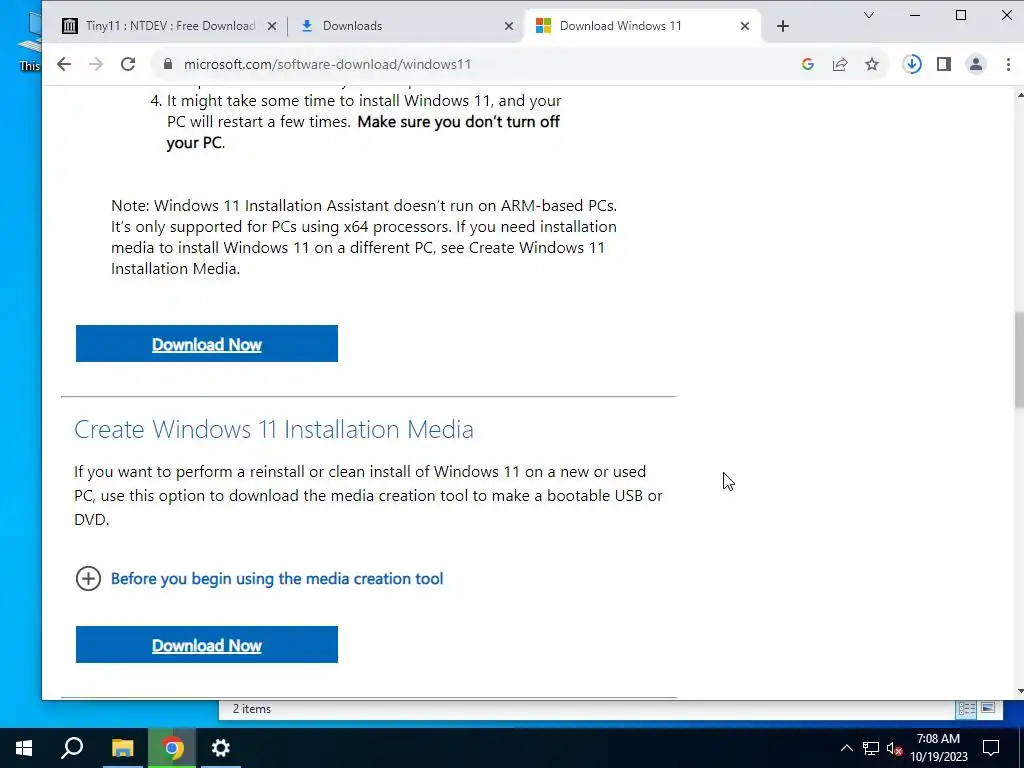
Task: Switch to the Downloads tab
Action: [408, 26]
